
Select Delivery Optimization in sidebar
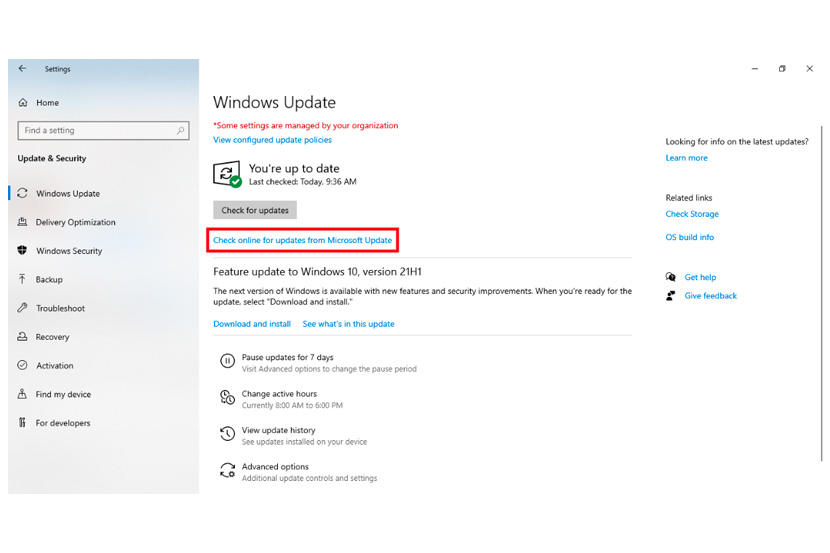(75, 222)
